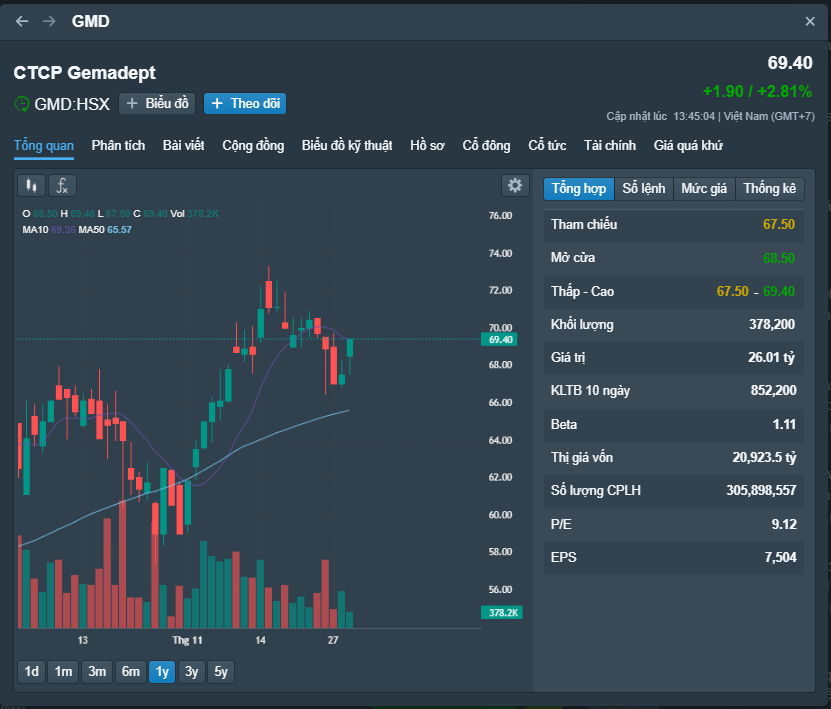The width and height of the screenshot is (831, 709).
Task: Click the Beta 1.11 row
Action: click(674, 425)
